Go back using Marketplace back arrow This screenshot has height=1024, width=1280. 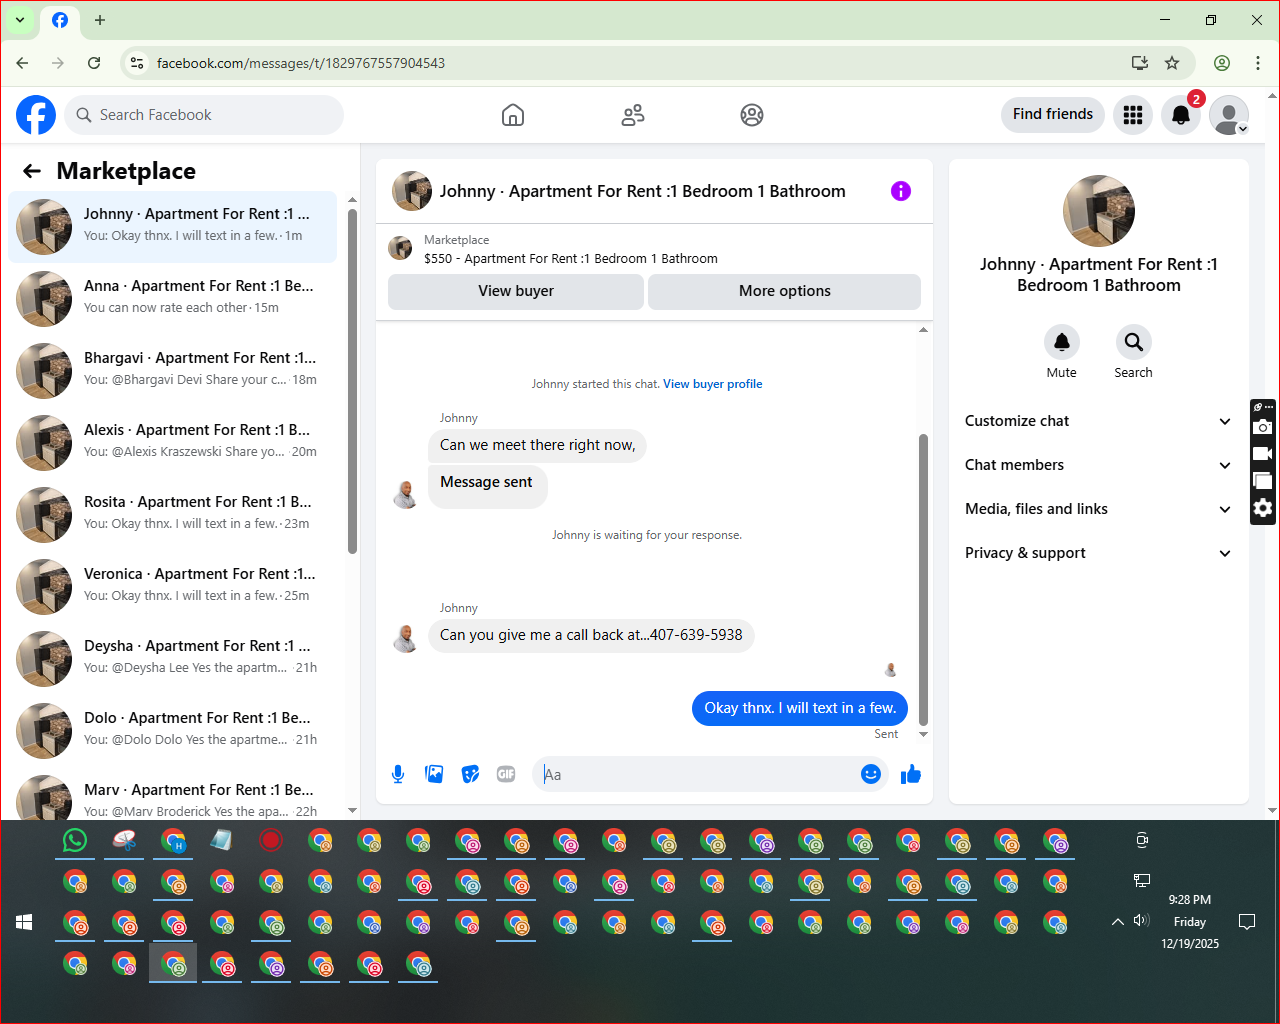coord(32,171)
